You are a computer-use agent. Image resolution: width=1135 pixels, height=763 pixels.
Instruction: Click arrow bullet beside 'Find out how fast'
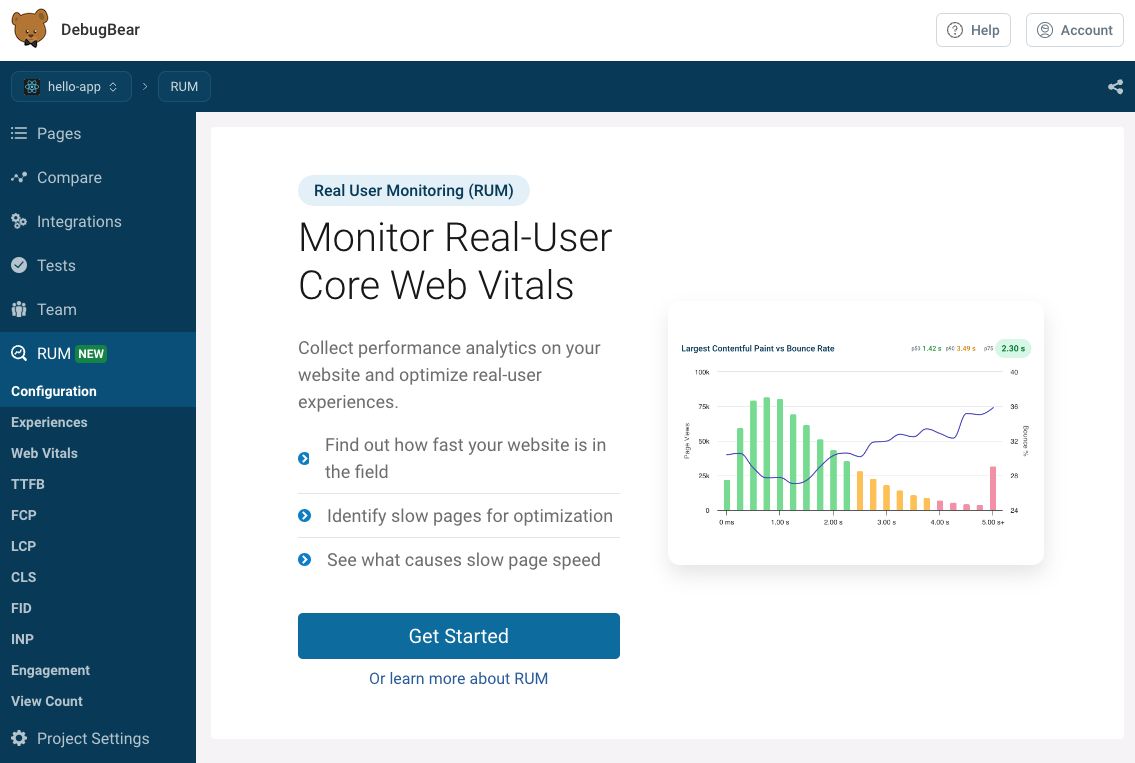coord(304,458)
